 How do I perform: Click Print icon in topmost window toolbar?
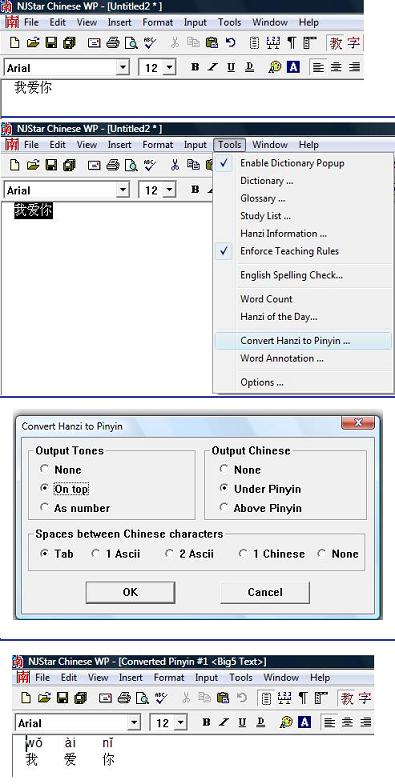(113, 43)
